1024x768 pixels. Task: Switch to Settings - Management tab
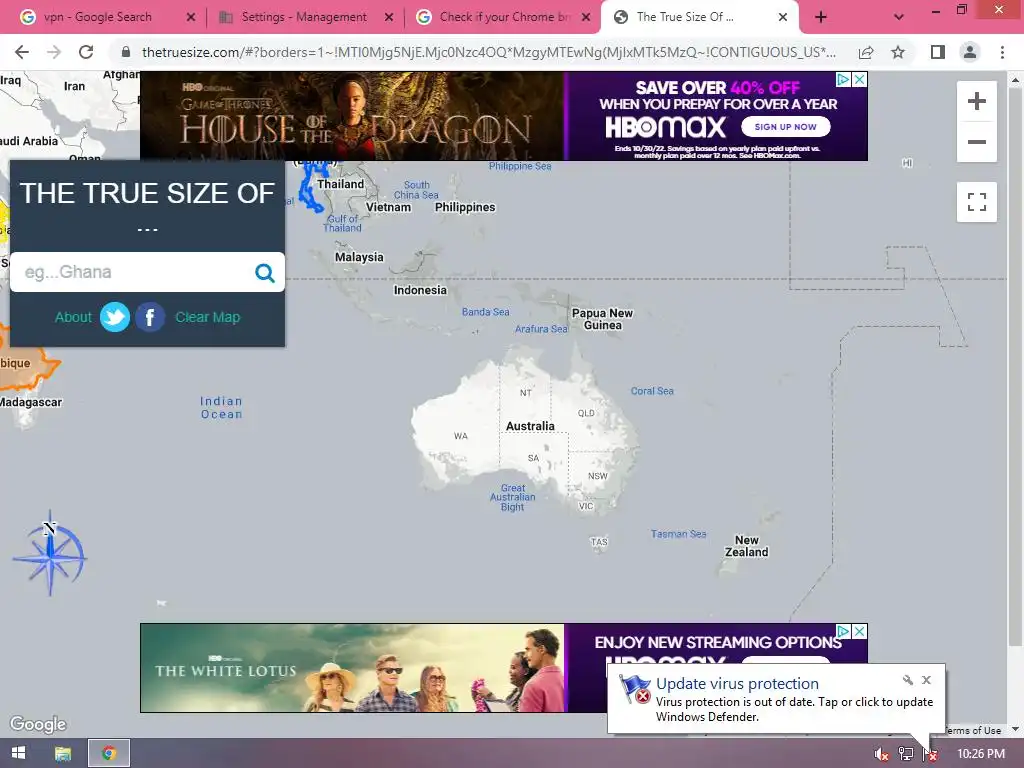[x=304, y=17]
